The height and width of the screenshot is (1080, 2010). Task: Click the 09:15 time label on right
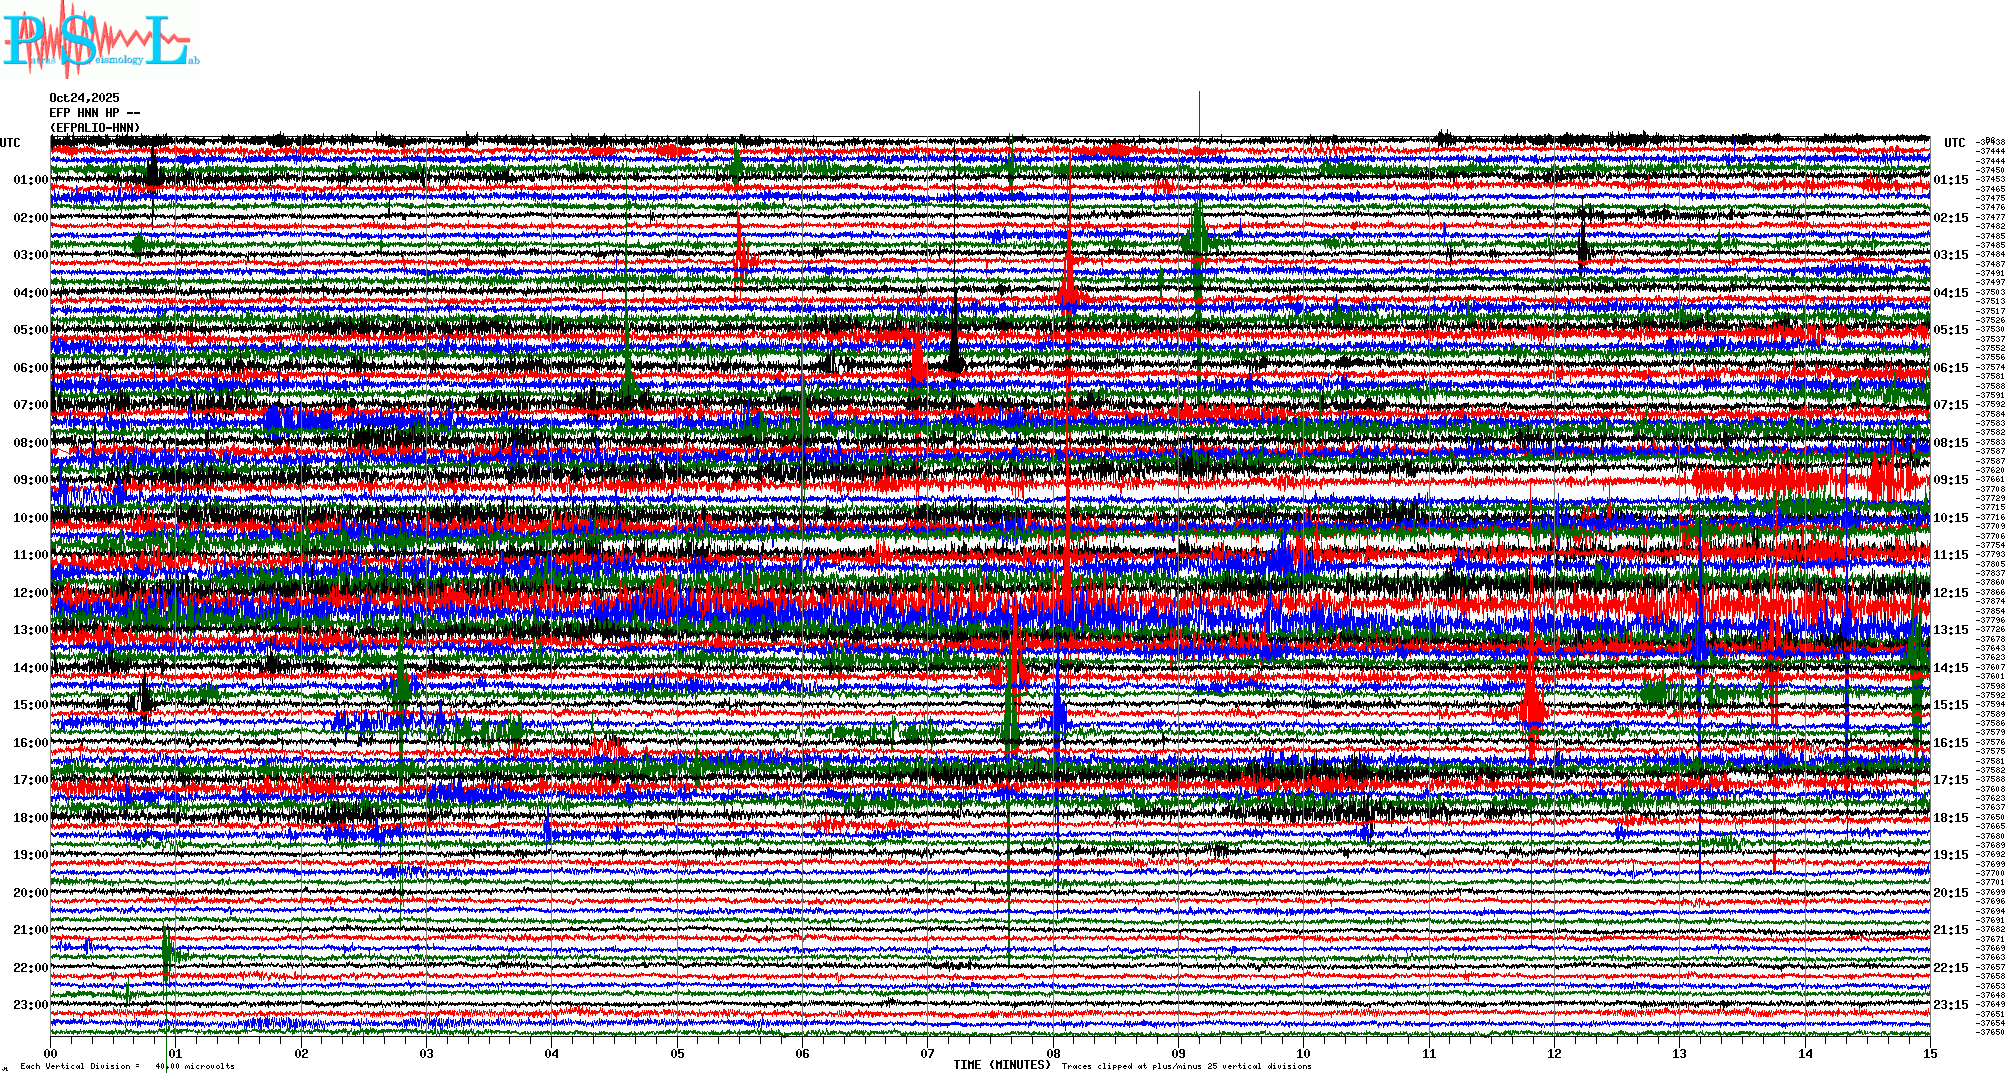coord(1950,480)
